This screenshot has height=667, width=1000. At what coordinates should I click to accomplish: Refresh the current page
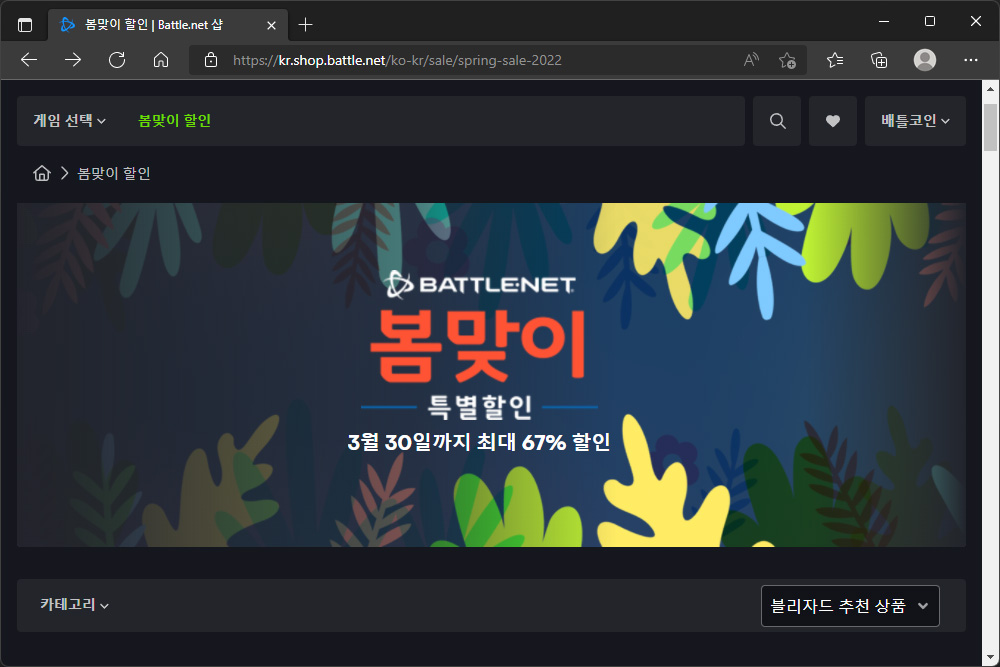tap(117, 60)
